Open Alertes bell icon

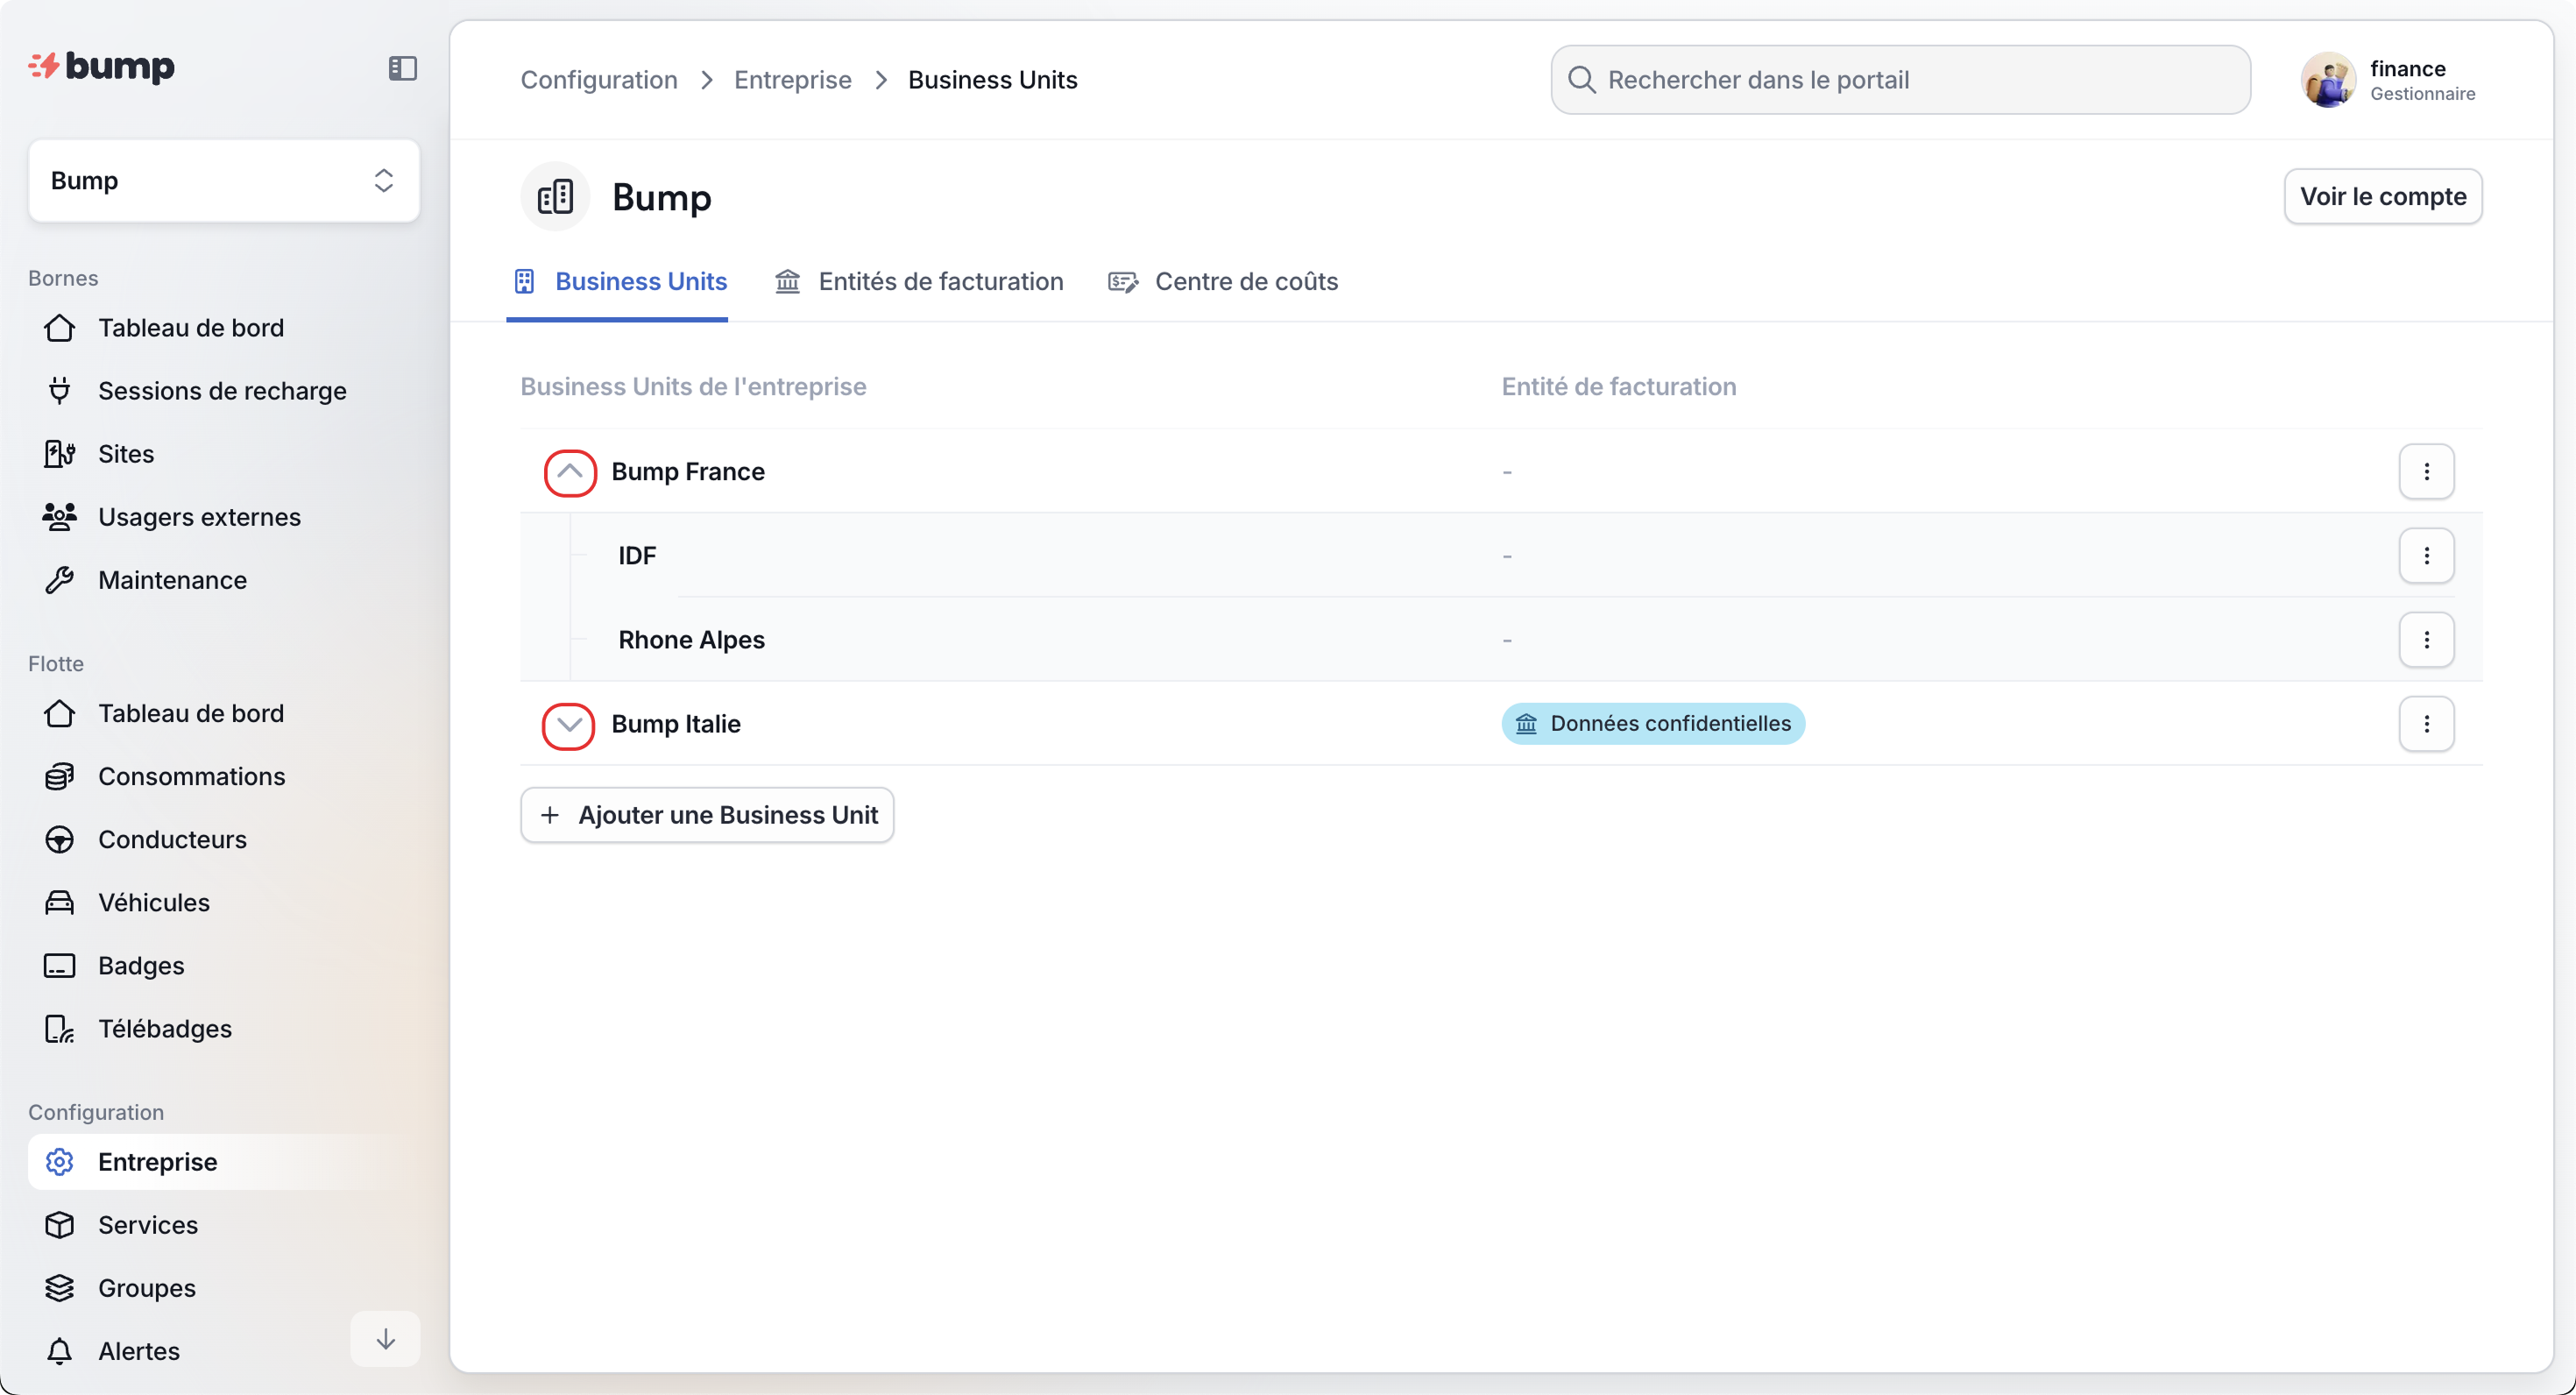tap(59, 1351)
